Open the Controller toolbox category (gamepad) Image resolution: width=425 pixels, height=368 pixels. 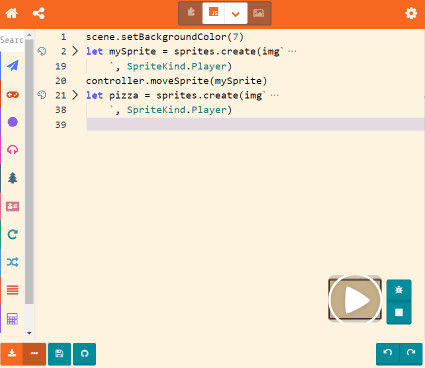13,95
